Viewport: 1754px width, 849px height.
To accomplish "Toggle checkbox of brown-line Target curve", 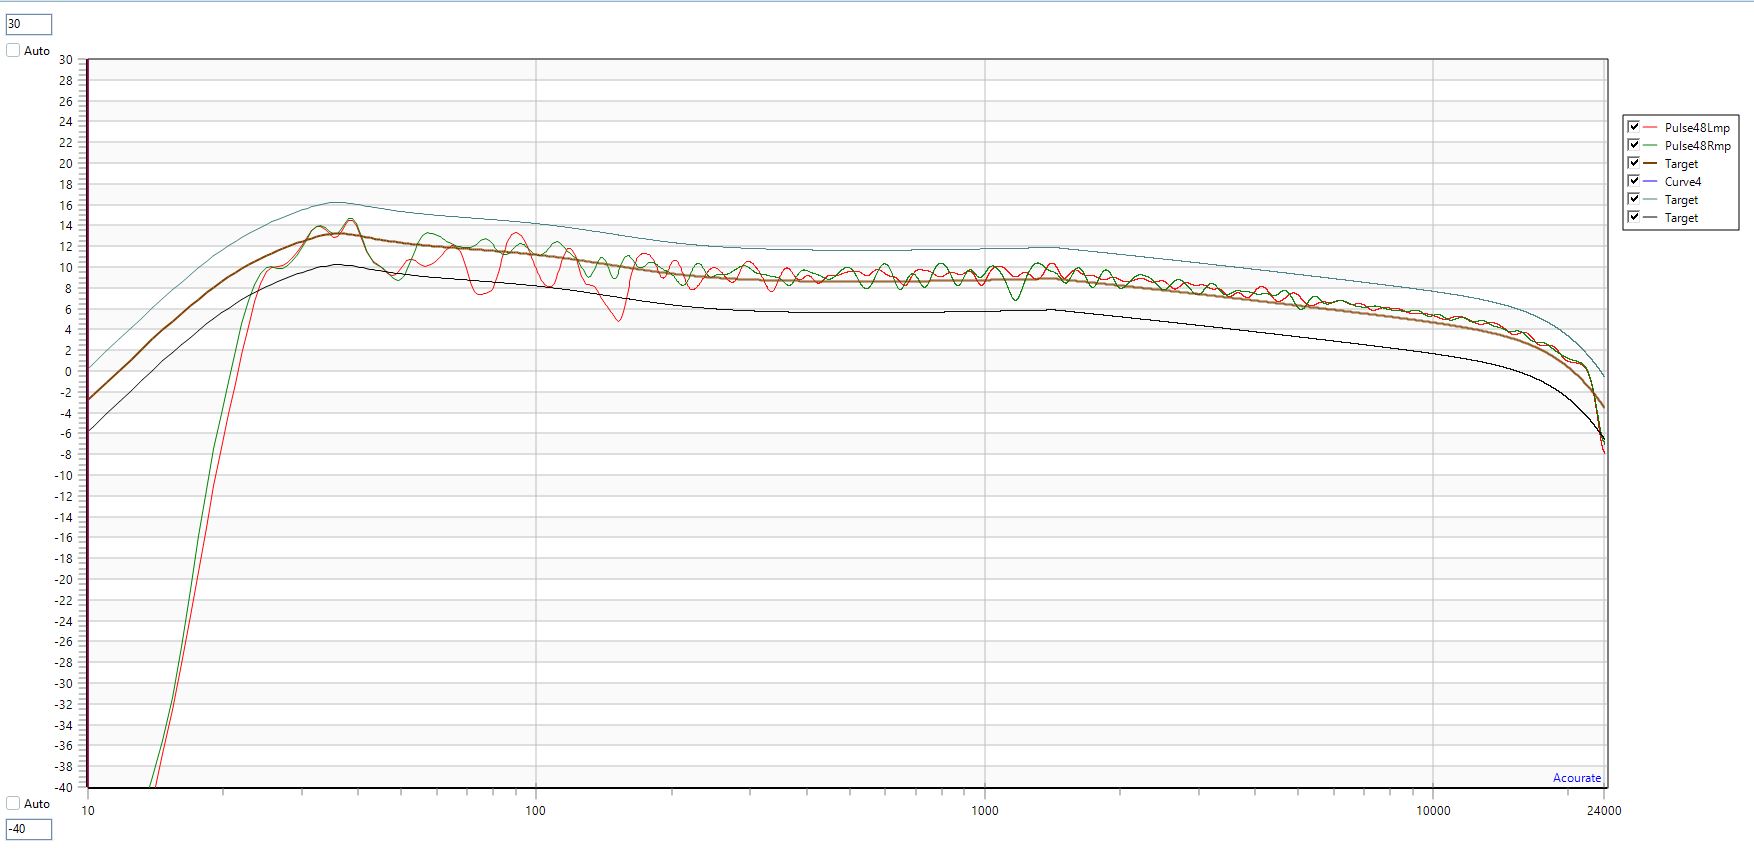I will (1634, 163).
